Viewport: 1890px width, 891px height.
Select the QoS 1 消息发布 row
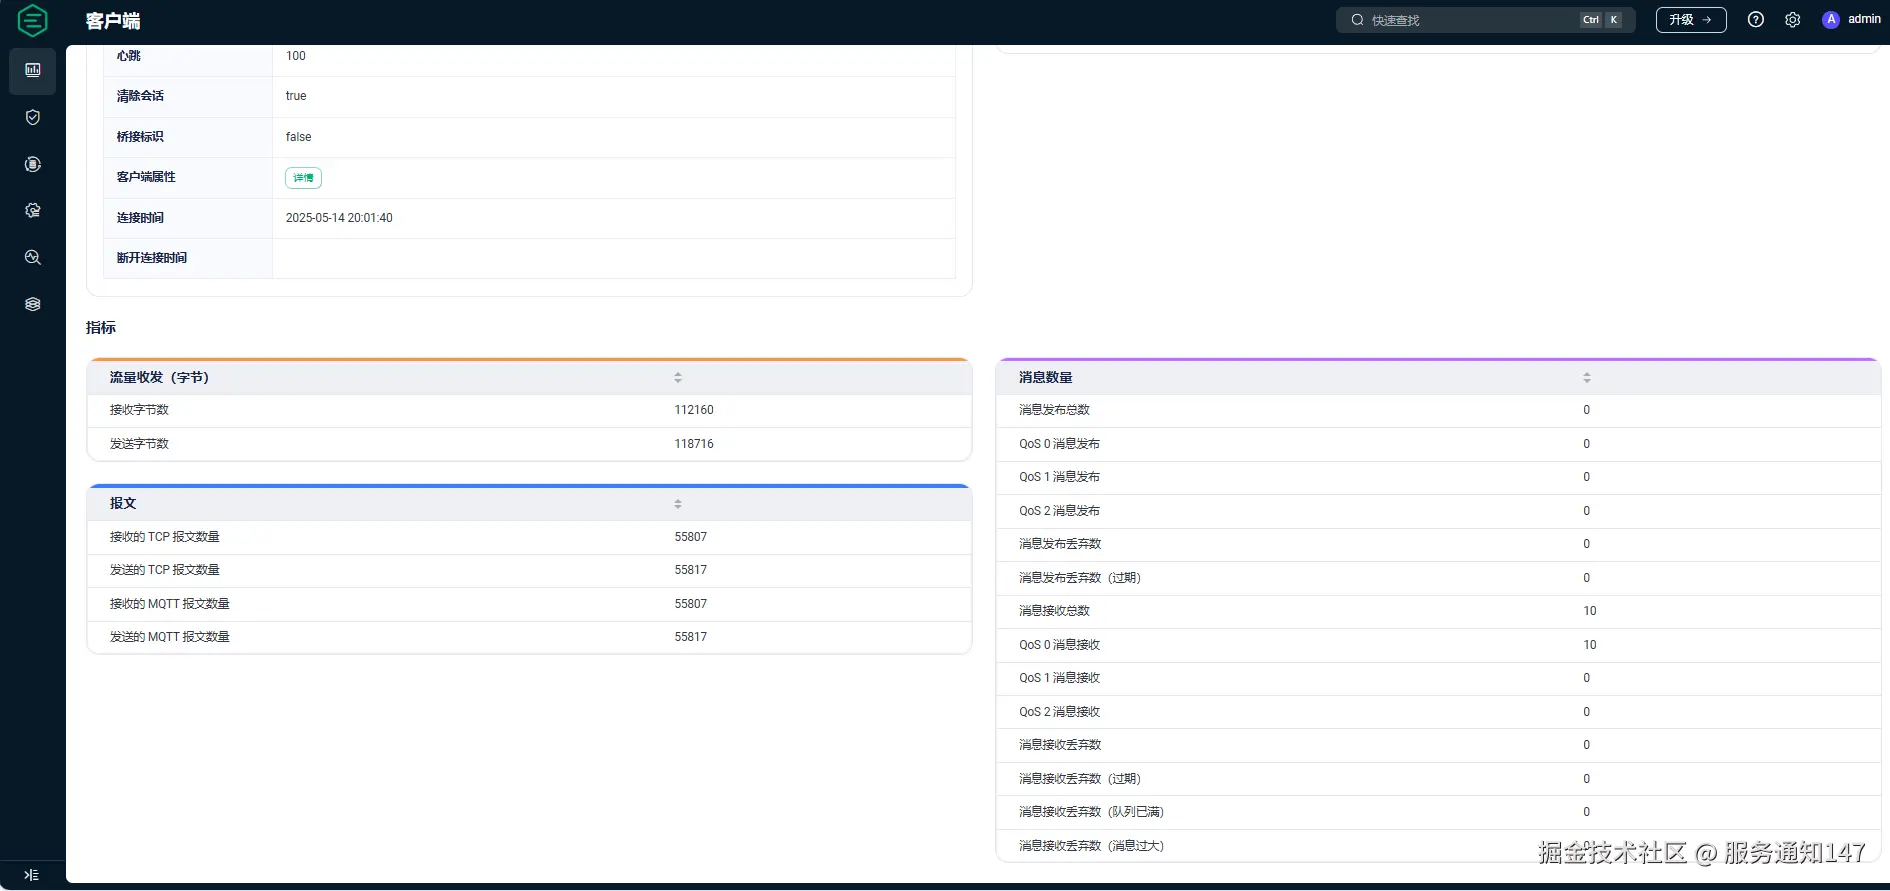(1438, 477)
